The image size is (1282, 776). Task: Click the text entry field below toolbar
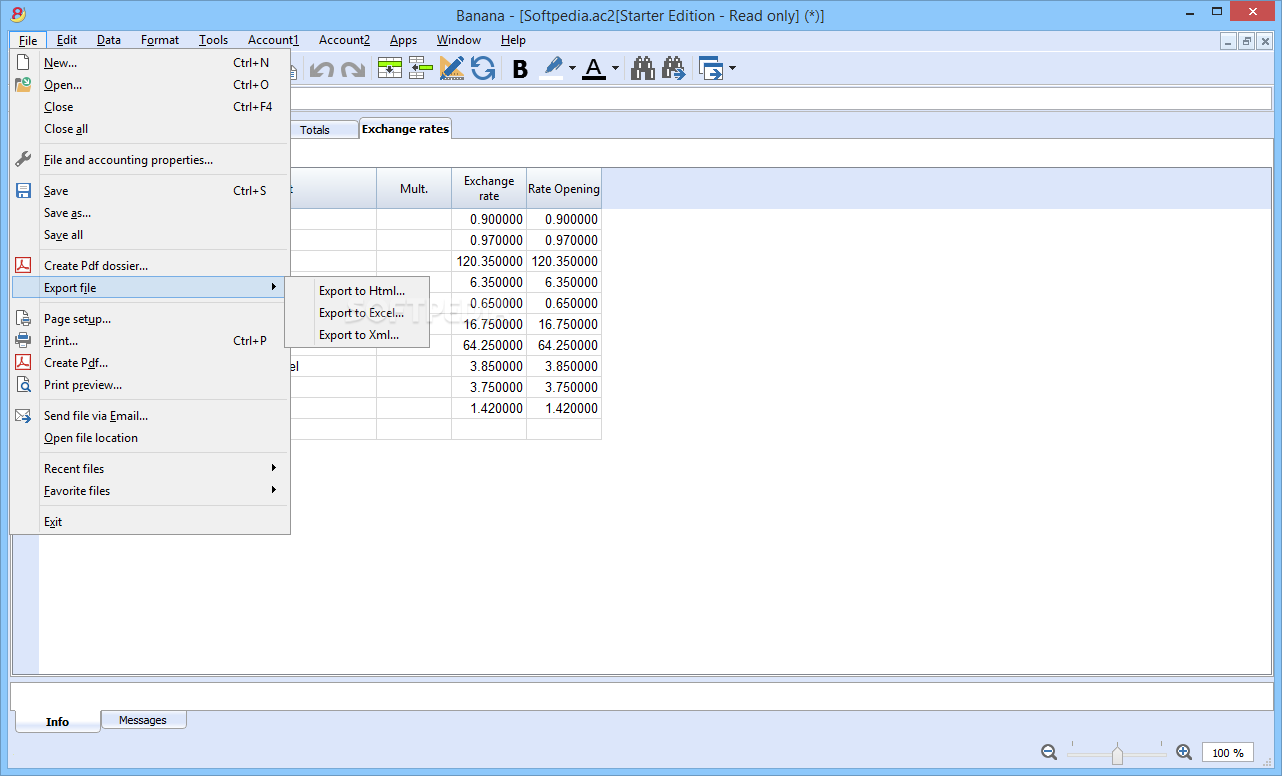click(x=782, y=98)
